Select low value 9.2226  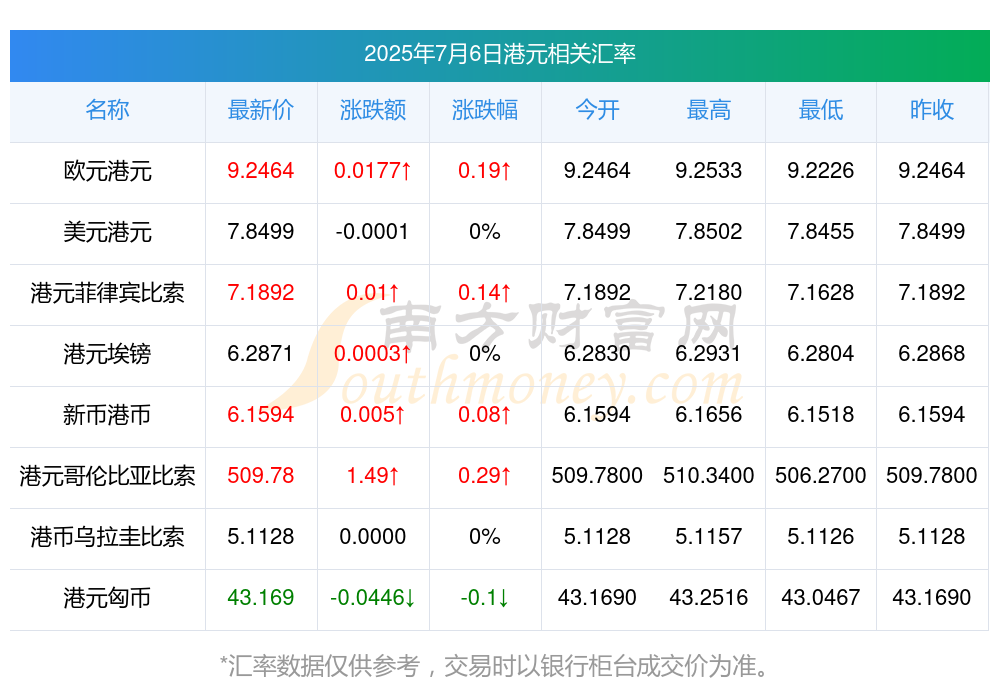821,170
